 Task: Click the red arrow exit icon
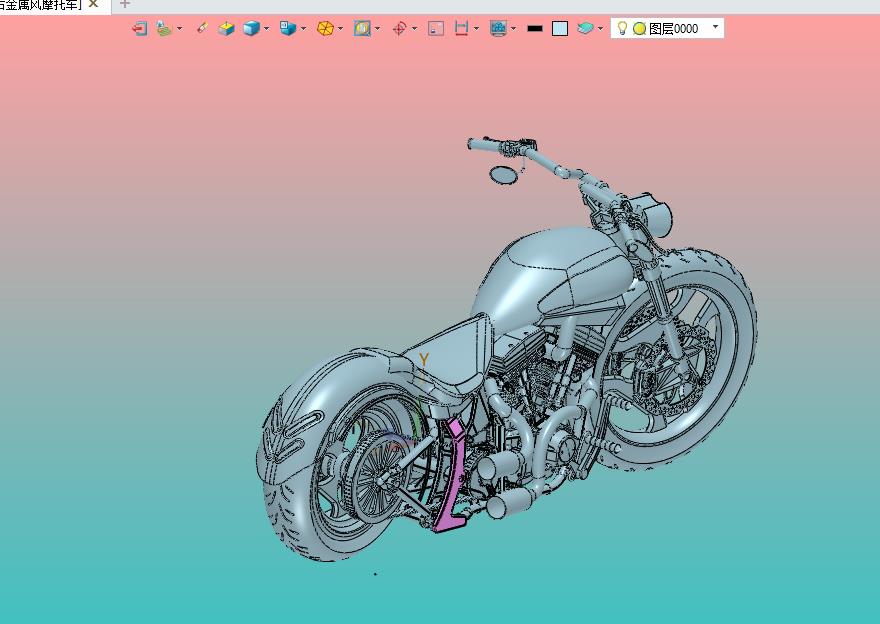click(139, 28)
